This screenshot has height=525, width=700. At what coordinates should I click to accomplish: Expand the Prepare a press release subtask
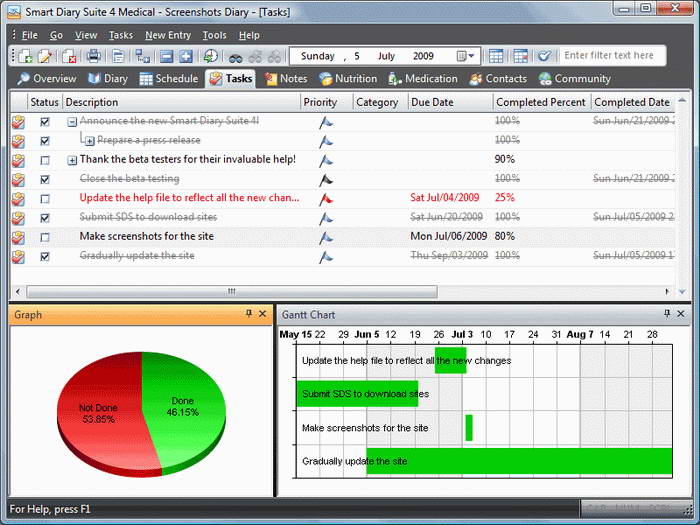click(x=90, y=141)
